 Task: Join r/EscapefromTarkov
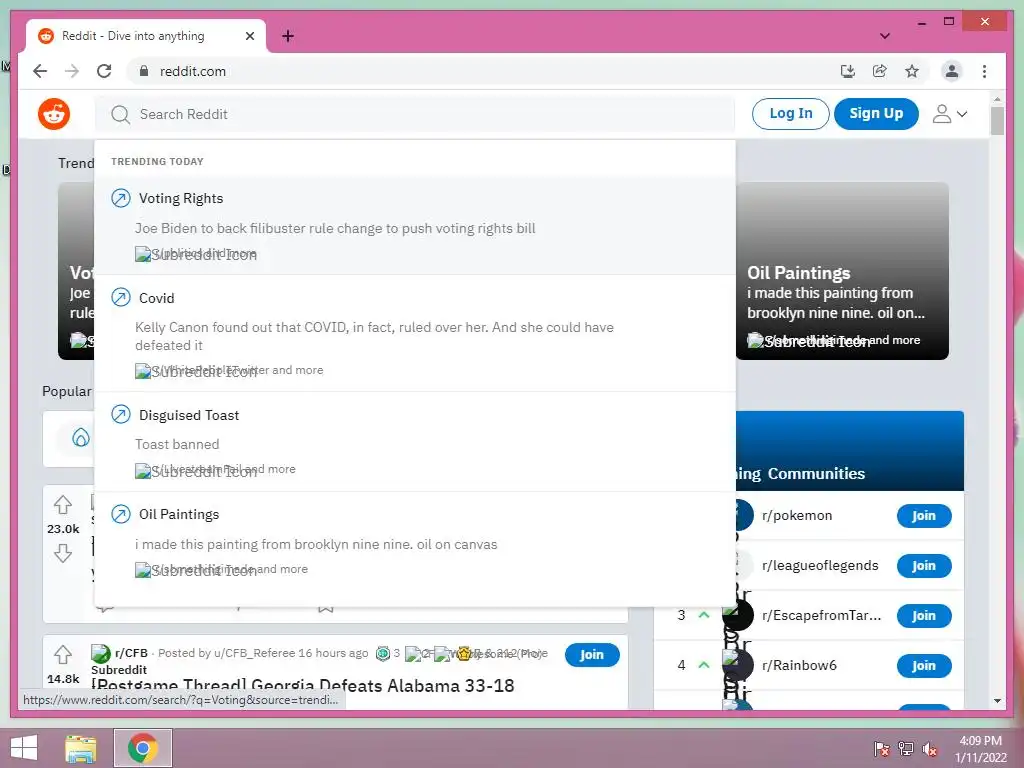coord(923,616)
